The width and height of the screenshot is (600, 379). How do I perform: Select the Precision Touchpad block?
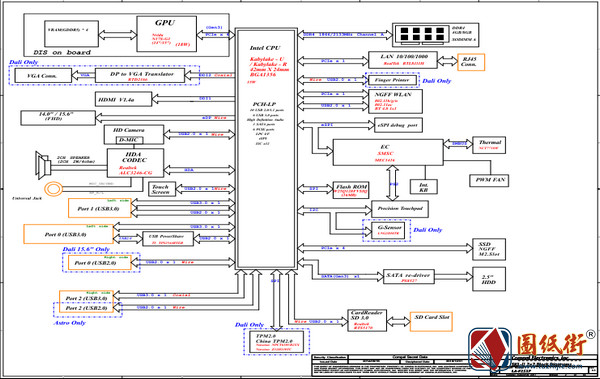(400, 209)
